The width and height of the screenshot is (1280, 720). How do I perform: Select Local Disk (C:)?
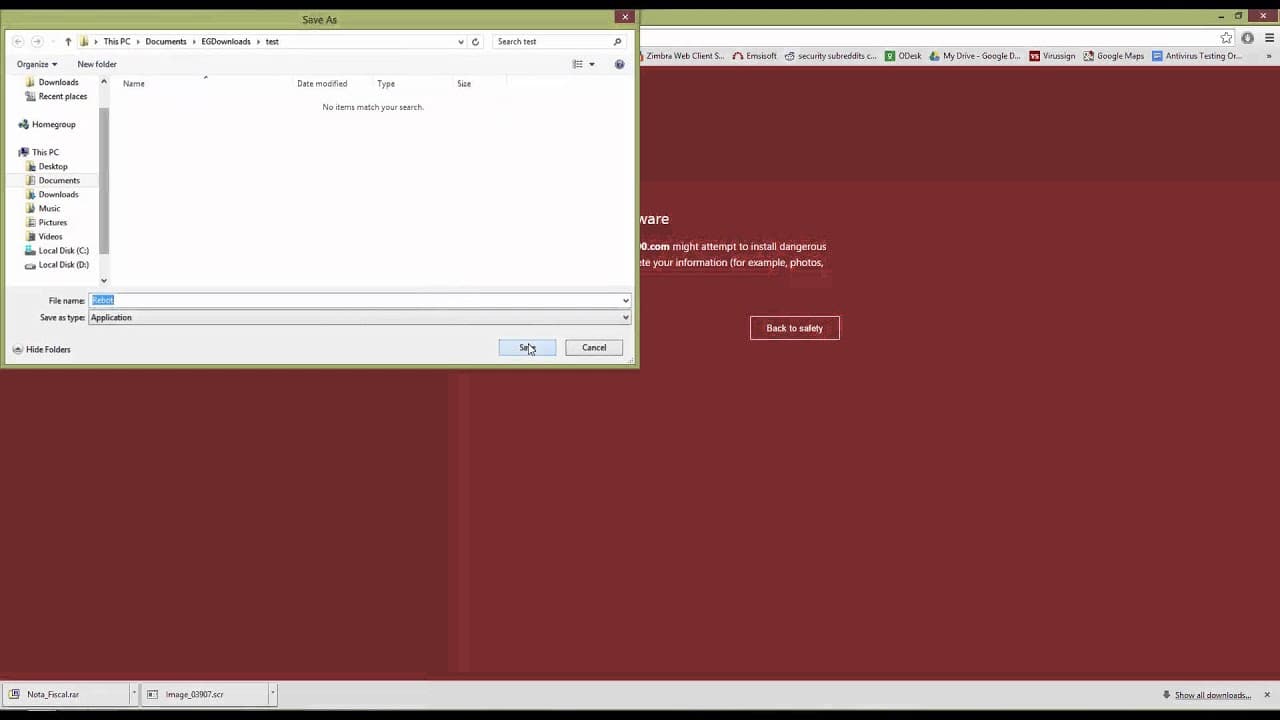[63, 250]
